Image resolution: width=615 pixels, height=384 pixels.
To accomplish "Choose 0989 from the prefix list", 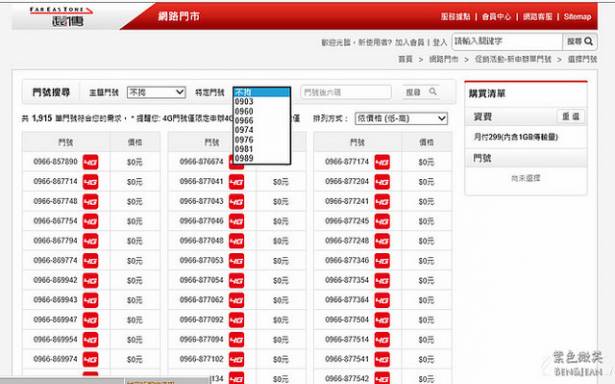I will (x=262, y=158).
